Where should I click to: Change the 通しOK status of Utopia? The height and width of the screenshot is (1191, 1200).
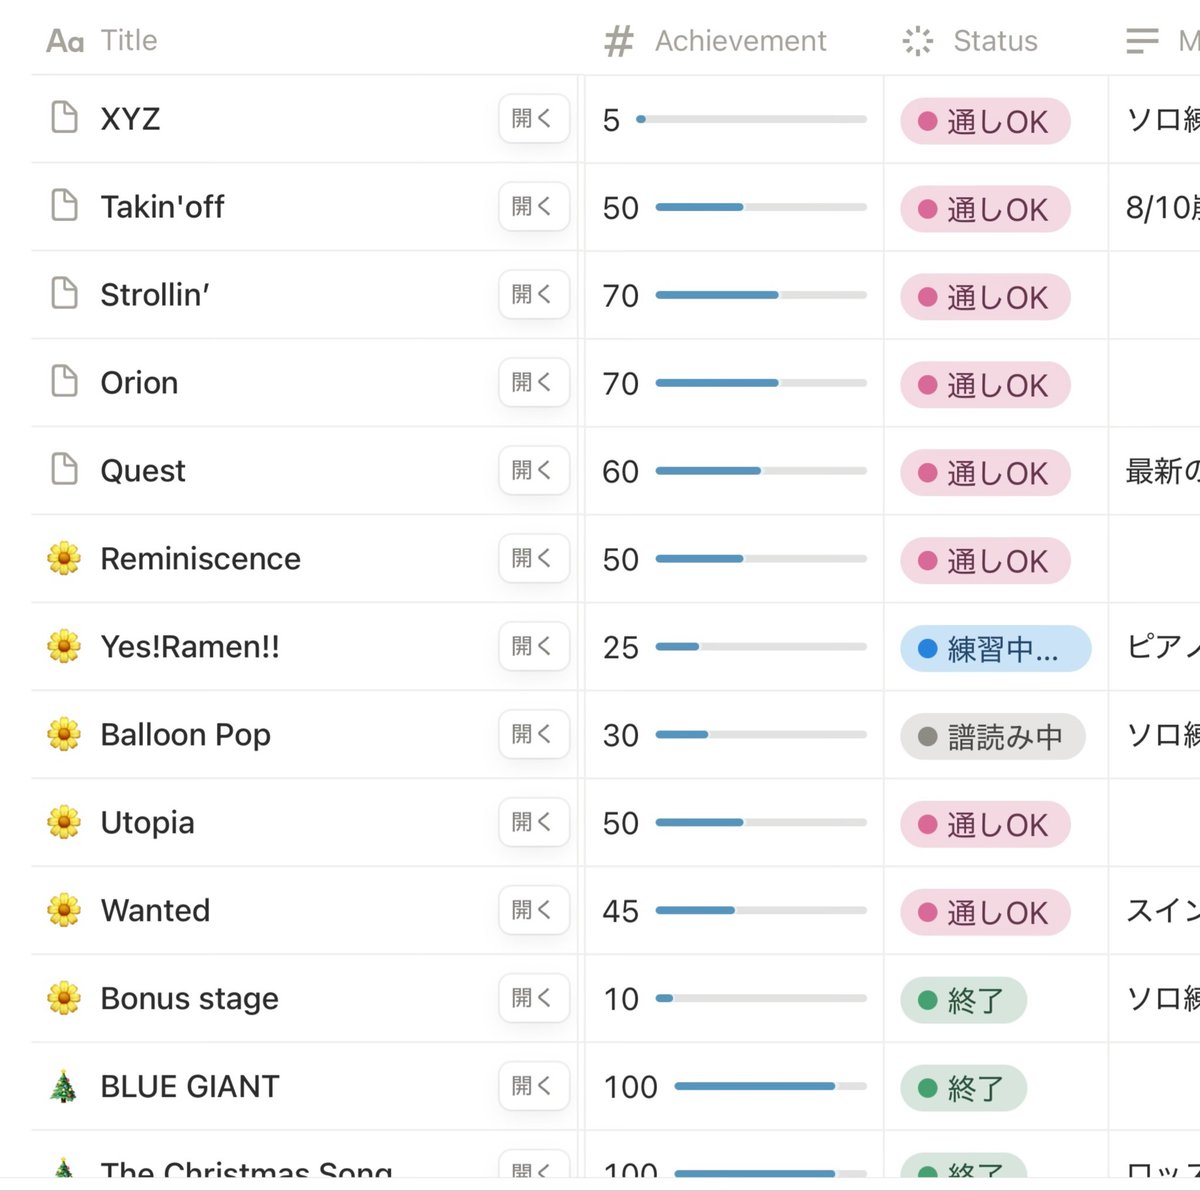coord(985,825)
